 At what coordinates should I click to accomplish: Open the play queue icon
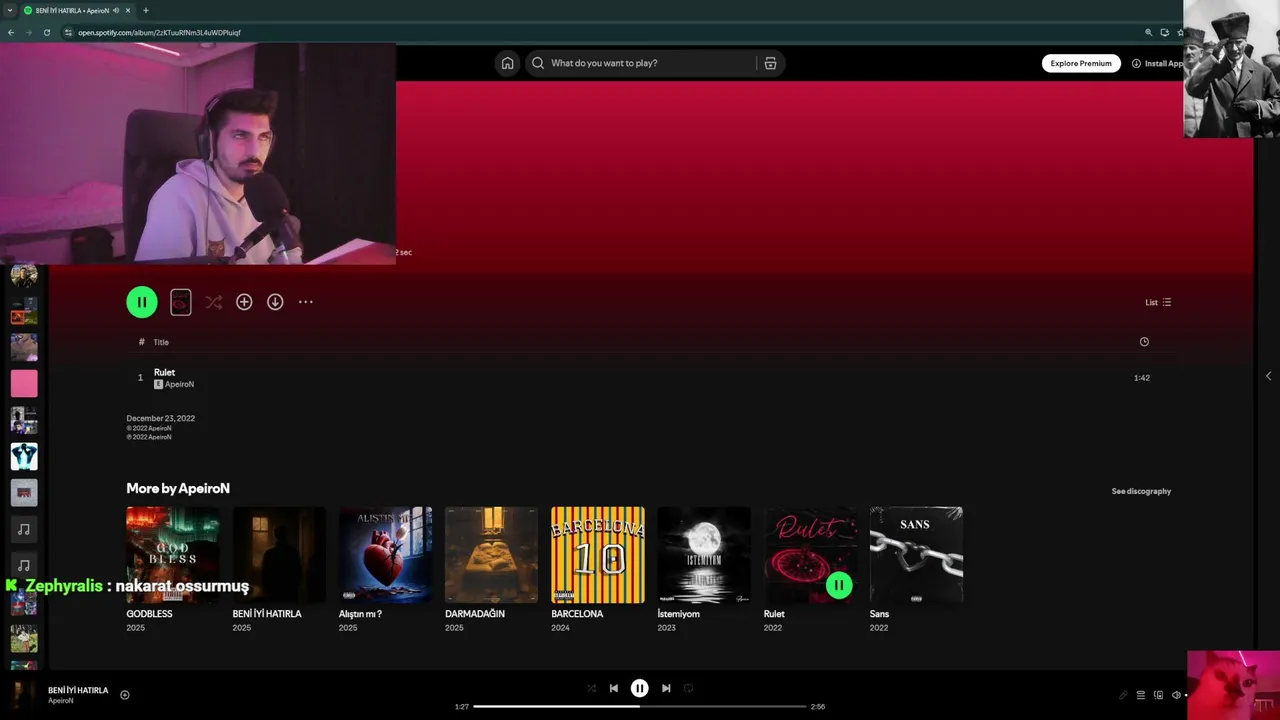[1141, 695]
